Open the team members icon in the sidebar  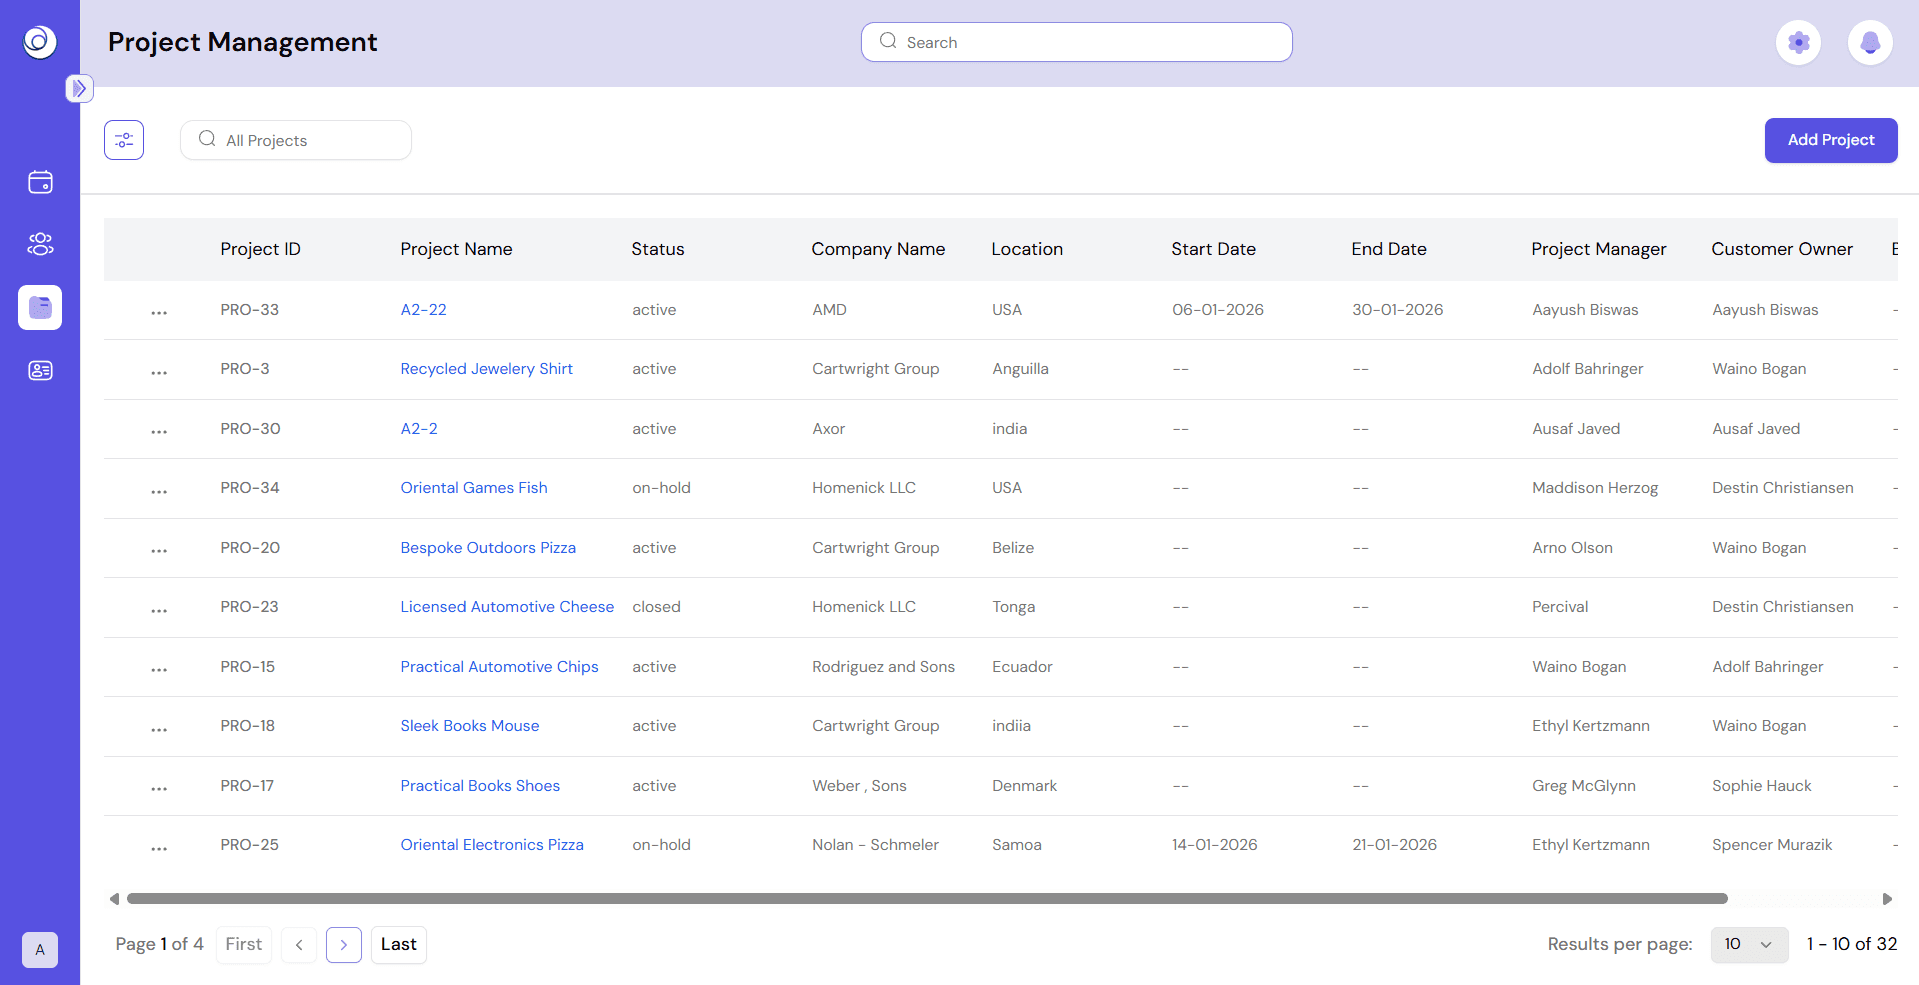point(40,244)
